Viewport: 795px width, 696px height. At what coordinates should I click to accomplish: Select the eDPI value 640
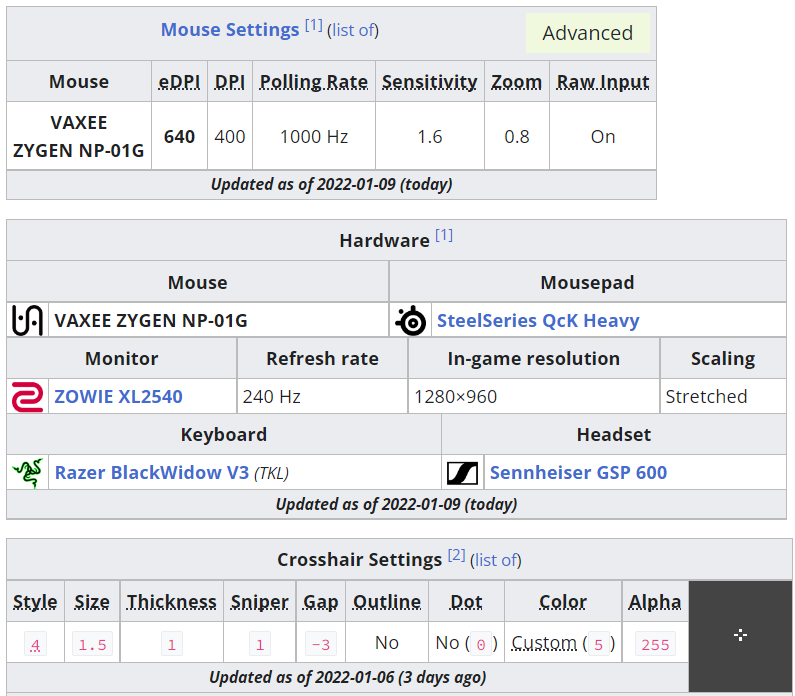[x=179, y=136]
